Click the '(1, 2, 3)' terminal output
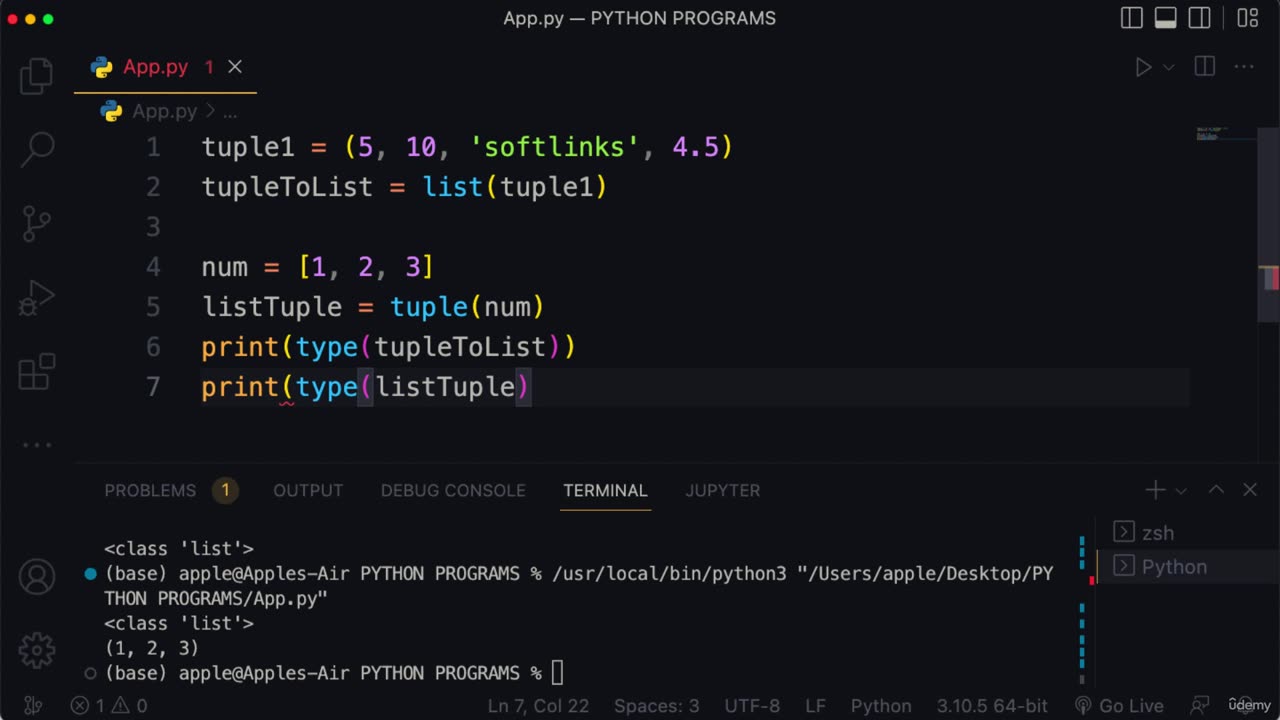The image size is (1280, 720). coord(152,648)
